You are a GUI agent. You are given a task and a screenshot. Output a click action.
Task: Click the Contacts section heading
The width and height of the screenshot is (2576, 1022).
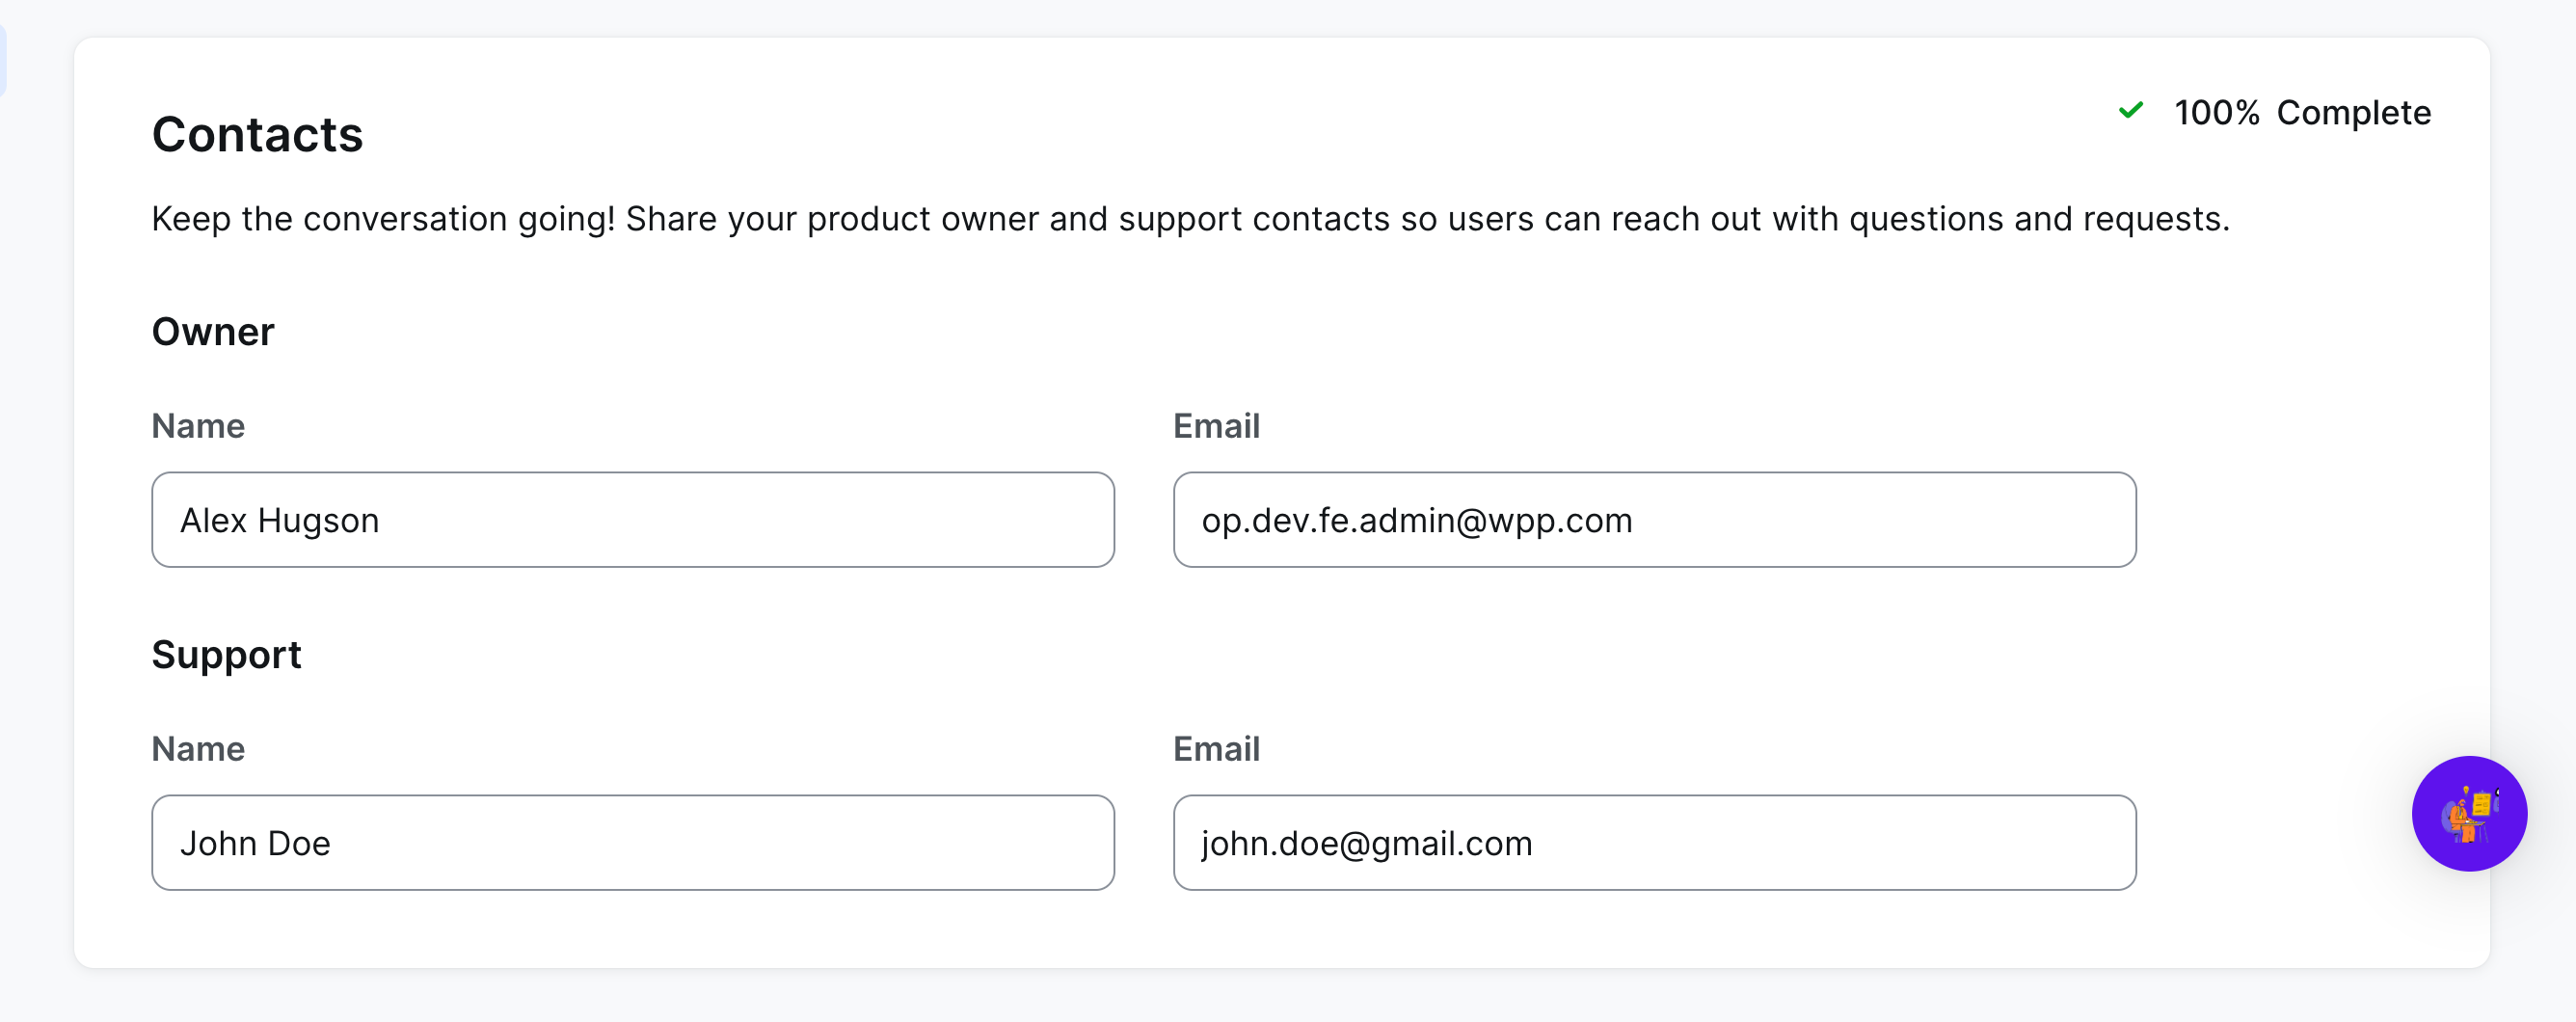click(257, 135)
